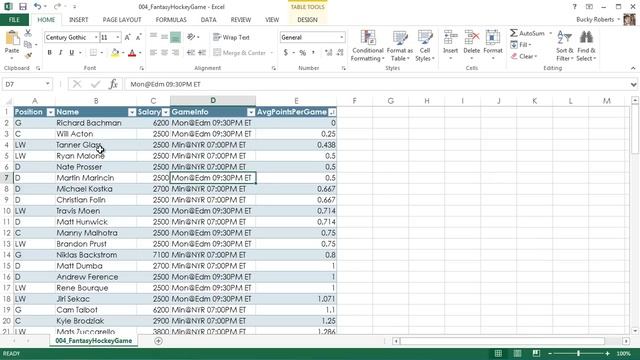Open the AvgPointsPerGame column filter dropdown
Viewport: 640px width, 360px height.
point(332,112)
